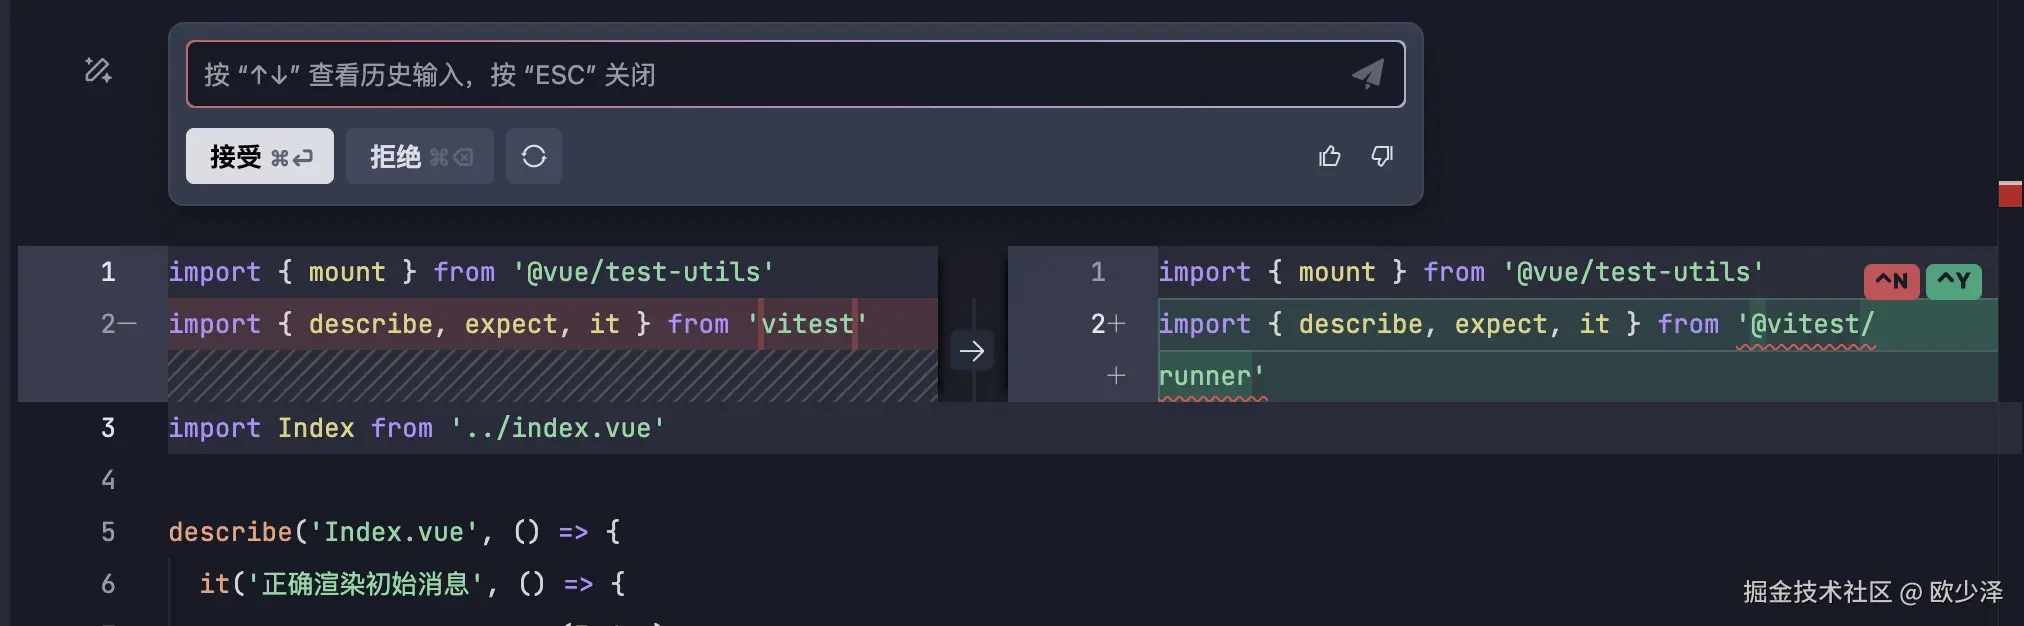2024x626 pixels.
Task: Click the red ^N reject chunk badge
Action: (1891, 281)
